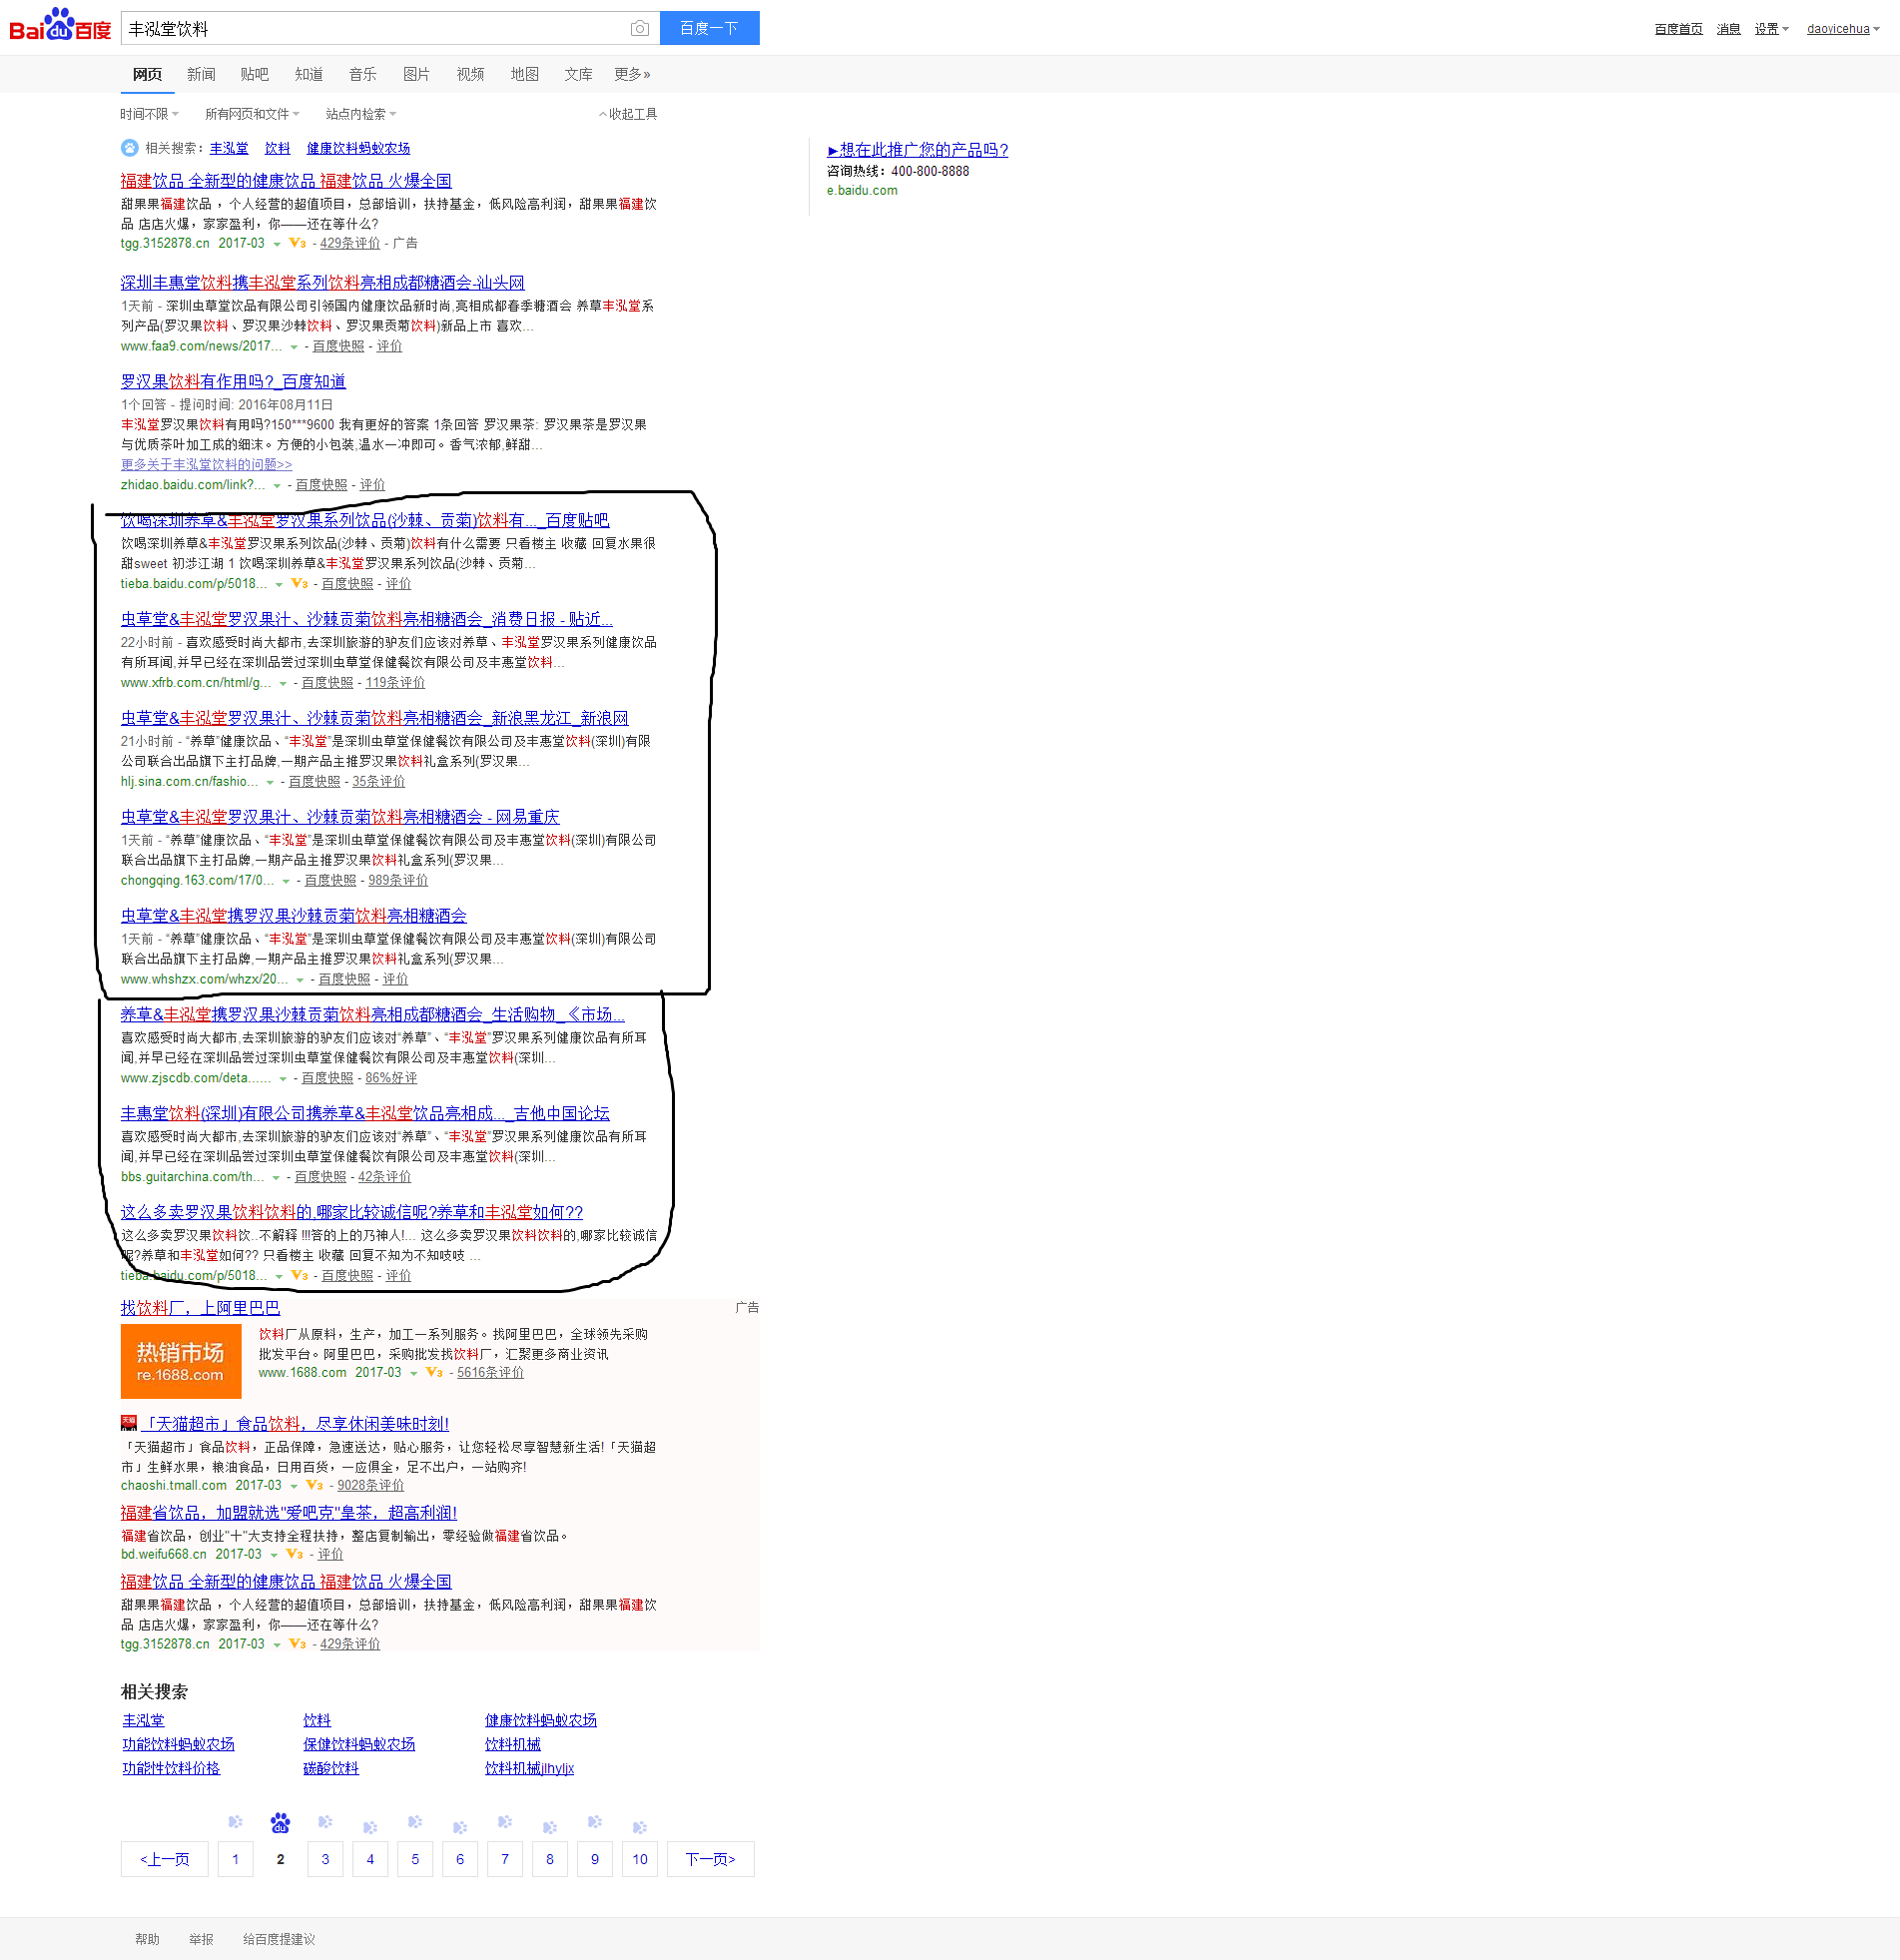Go to results page 3
The width and height of the screenshot is (1900, 1960).
pos(325,1860)
